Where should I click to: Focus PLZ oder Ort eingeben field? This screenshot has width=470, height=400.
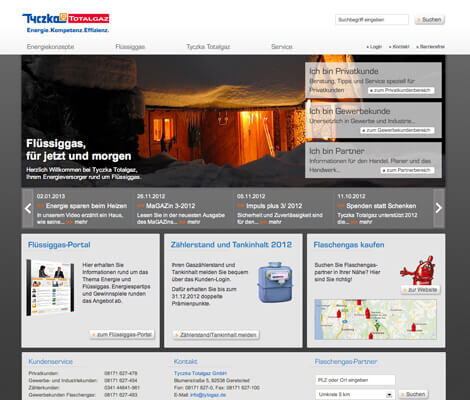click(355, 380)
